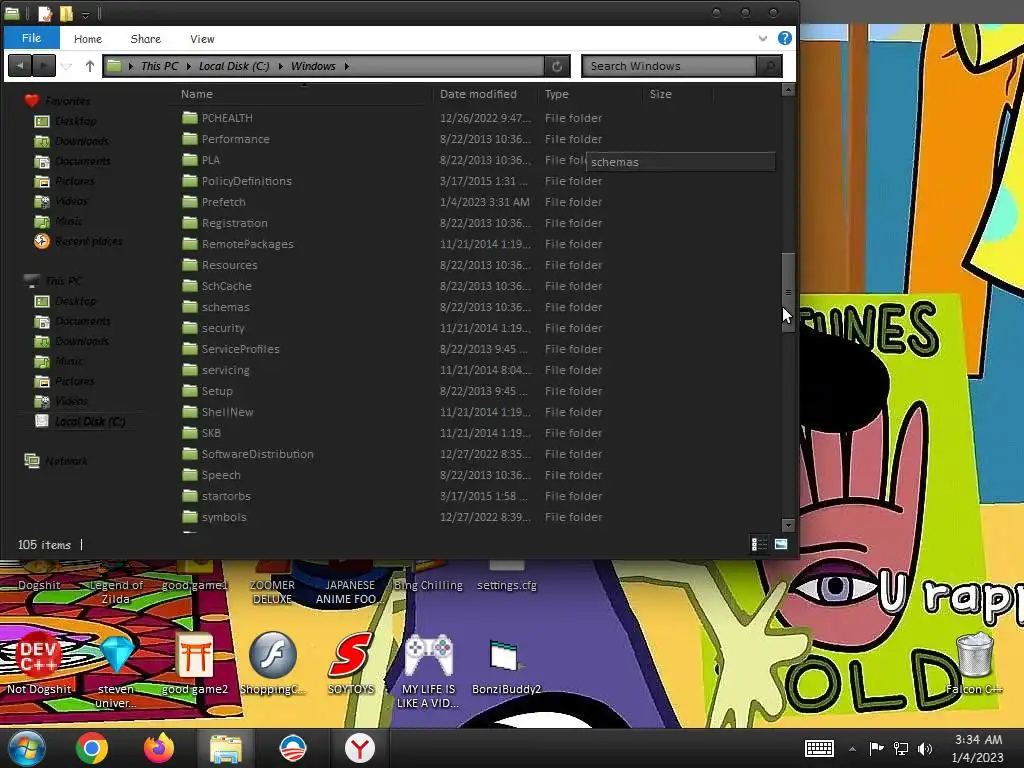
Task: Go back with the Back arrow
Action: 20,66
